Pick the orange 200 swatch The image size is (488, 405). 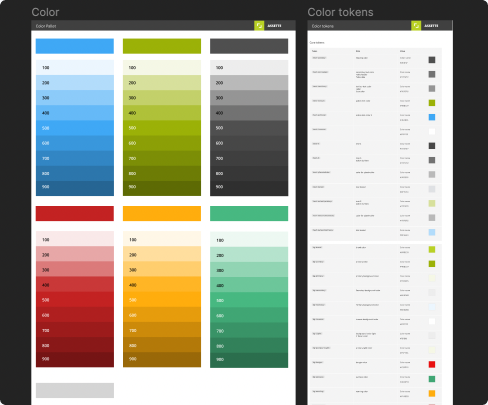point(162,254)
